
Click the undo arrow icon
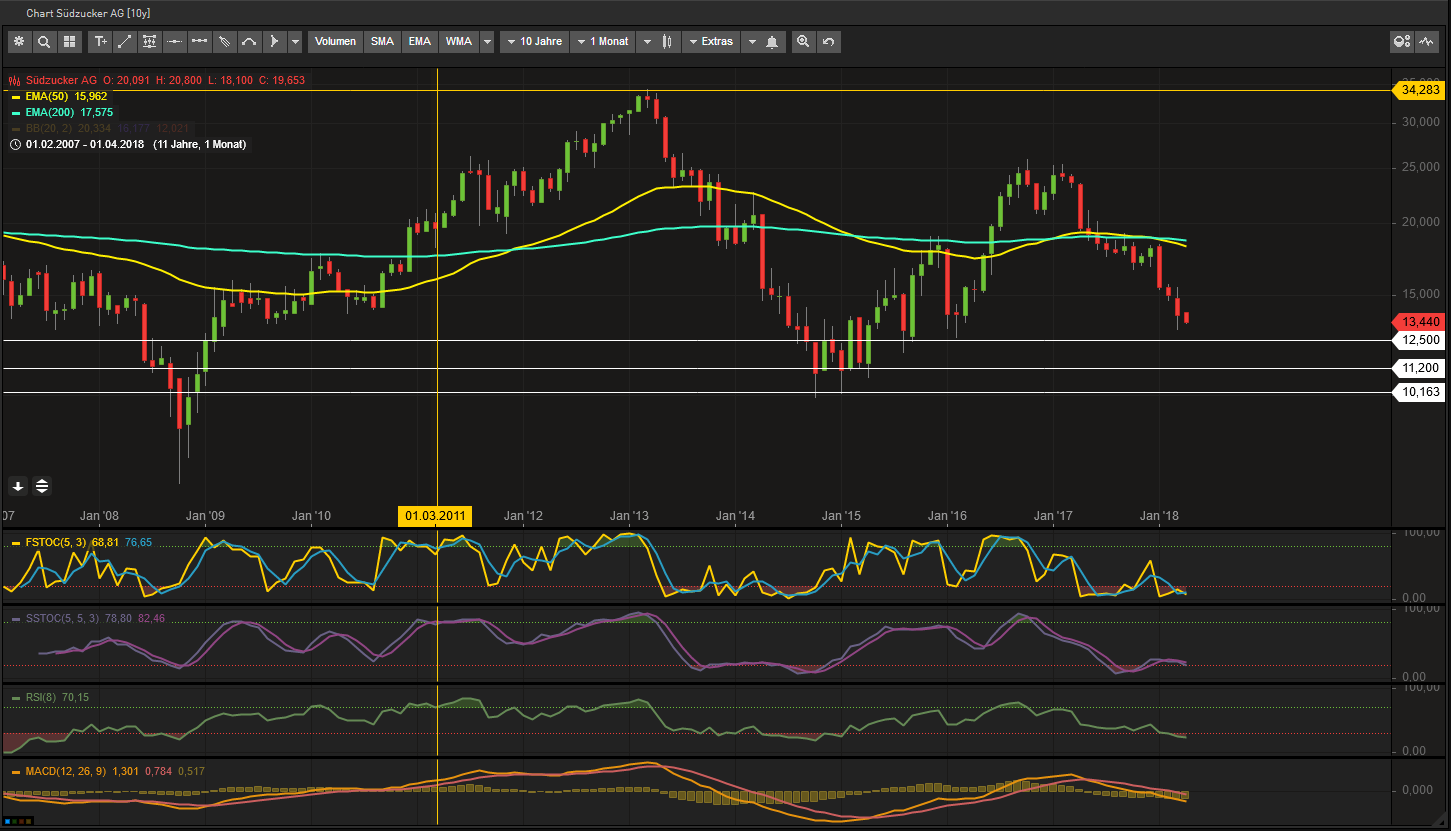[828, 42]
